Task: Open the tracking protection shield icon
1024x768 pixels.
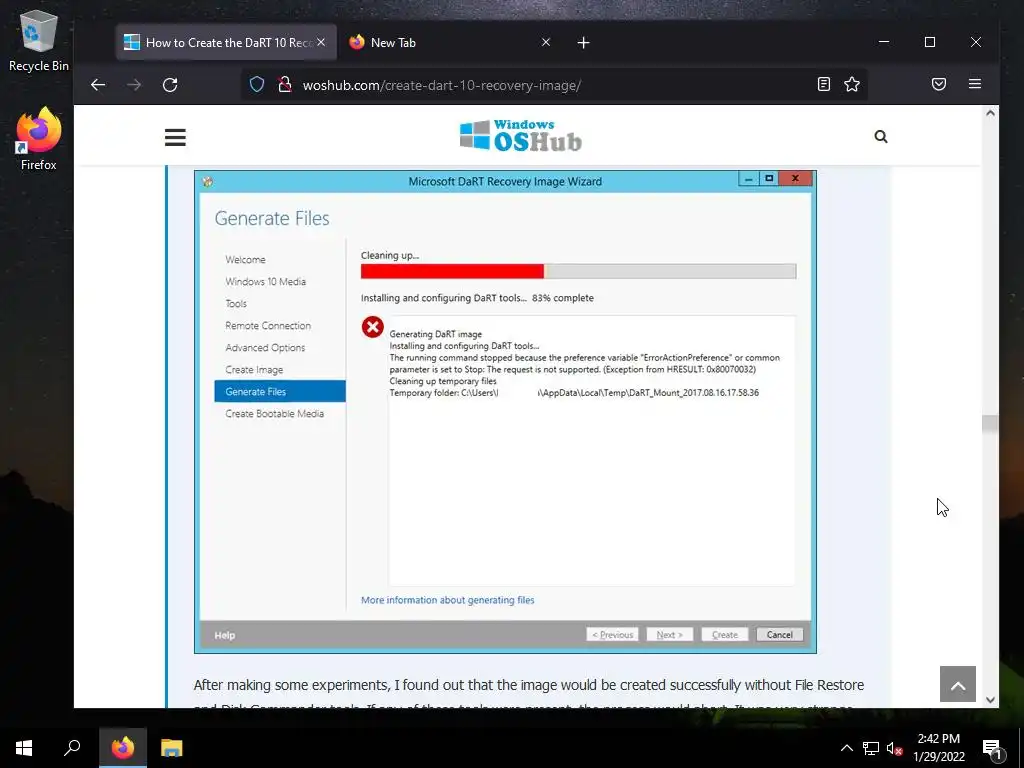Action: [x=257, y=84]
